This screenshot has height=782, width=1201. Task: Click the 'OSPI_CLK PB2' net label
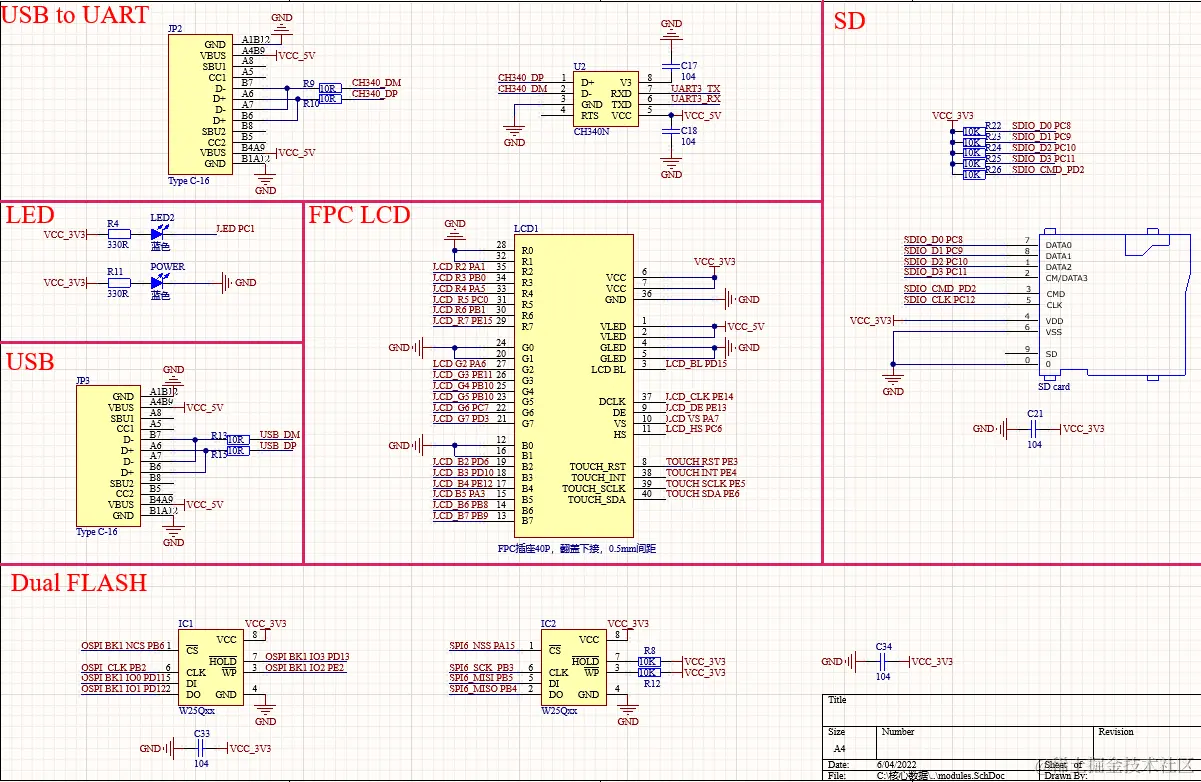tap(113, 668)
